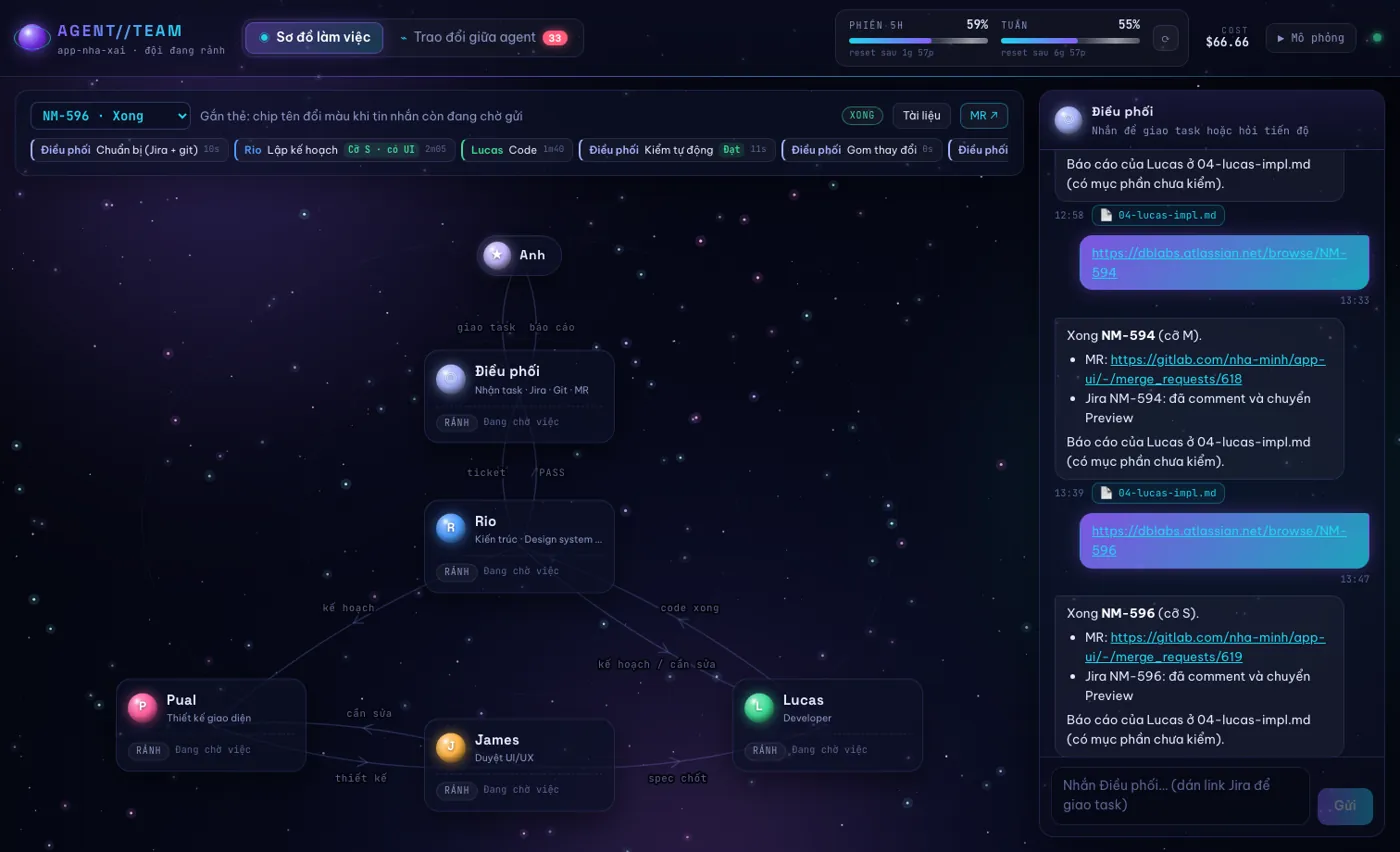The height and width of the screenshot is (852, 1400).
Task: Open the dblabs Jira link for NM-596
Action: point(1219,540)
